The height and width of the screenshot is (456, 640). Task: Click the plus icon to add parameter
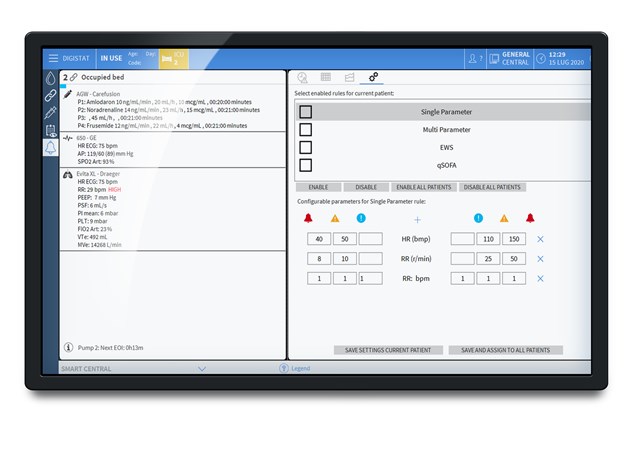417,219
